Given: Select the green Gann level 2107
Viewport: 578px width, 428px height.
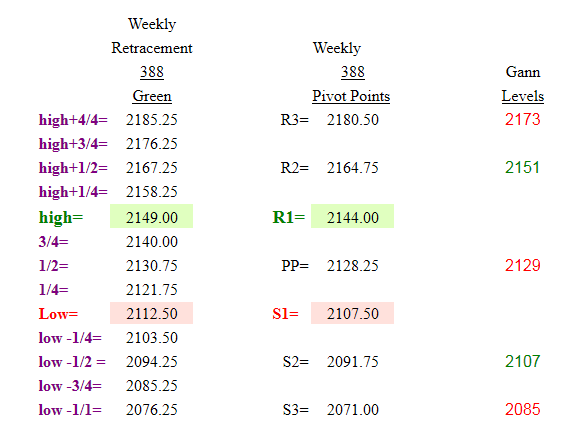Looking at the screenshot, I should tap(522, 361).
